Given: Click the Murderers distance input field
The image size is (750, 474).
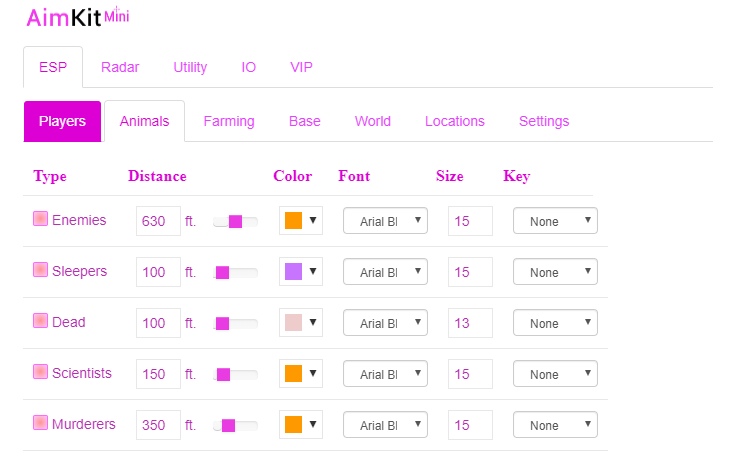Looking at the screenshot, I should pyautogui.click(x=158, y=425).
